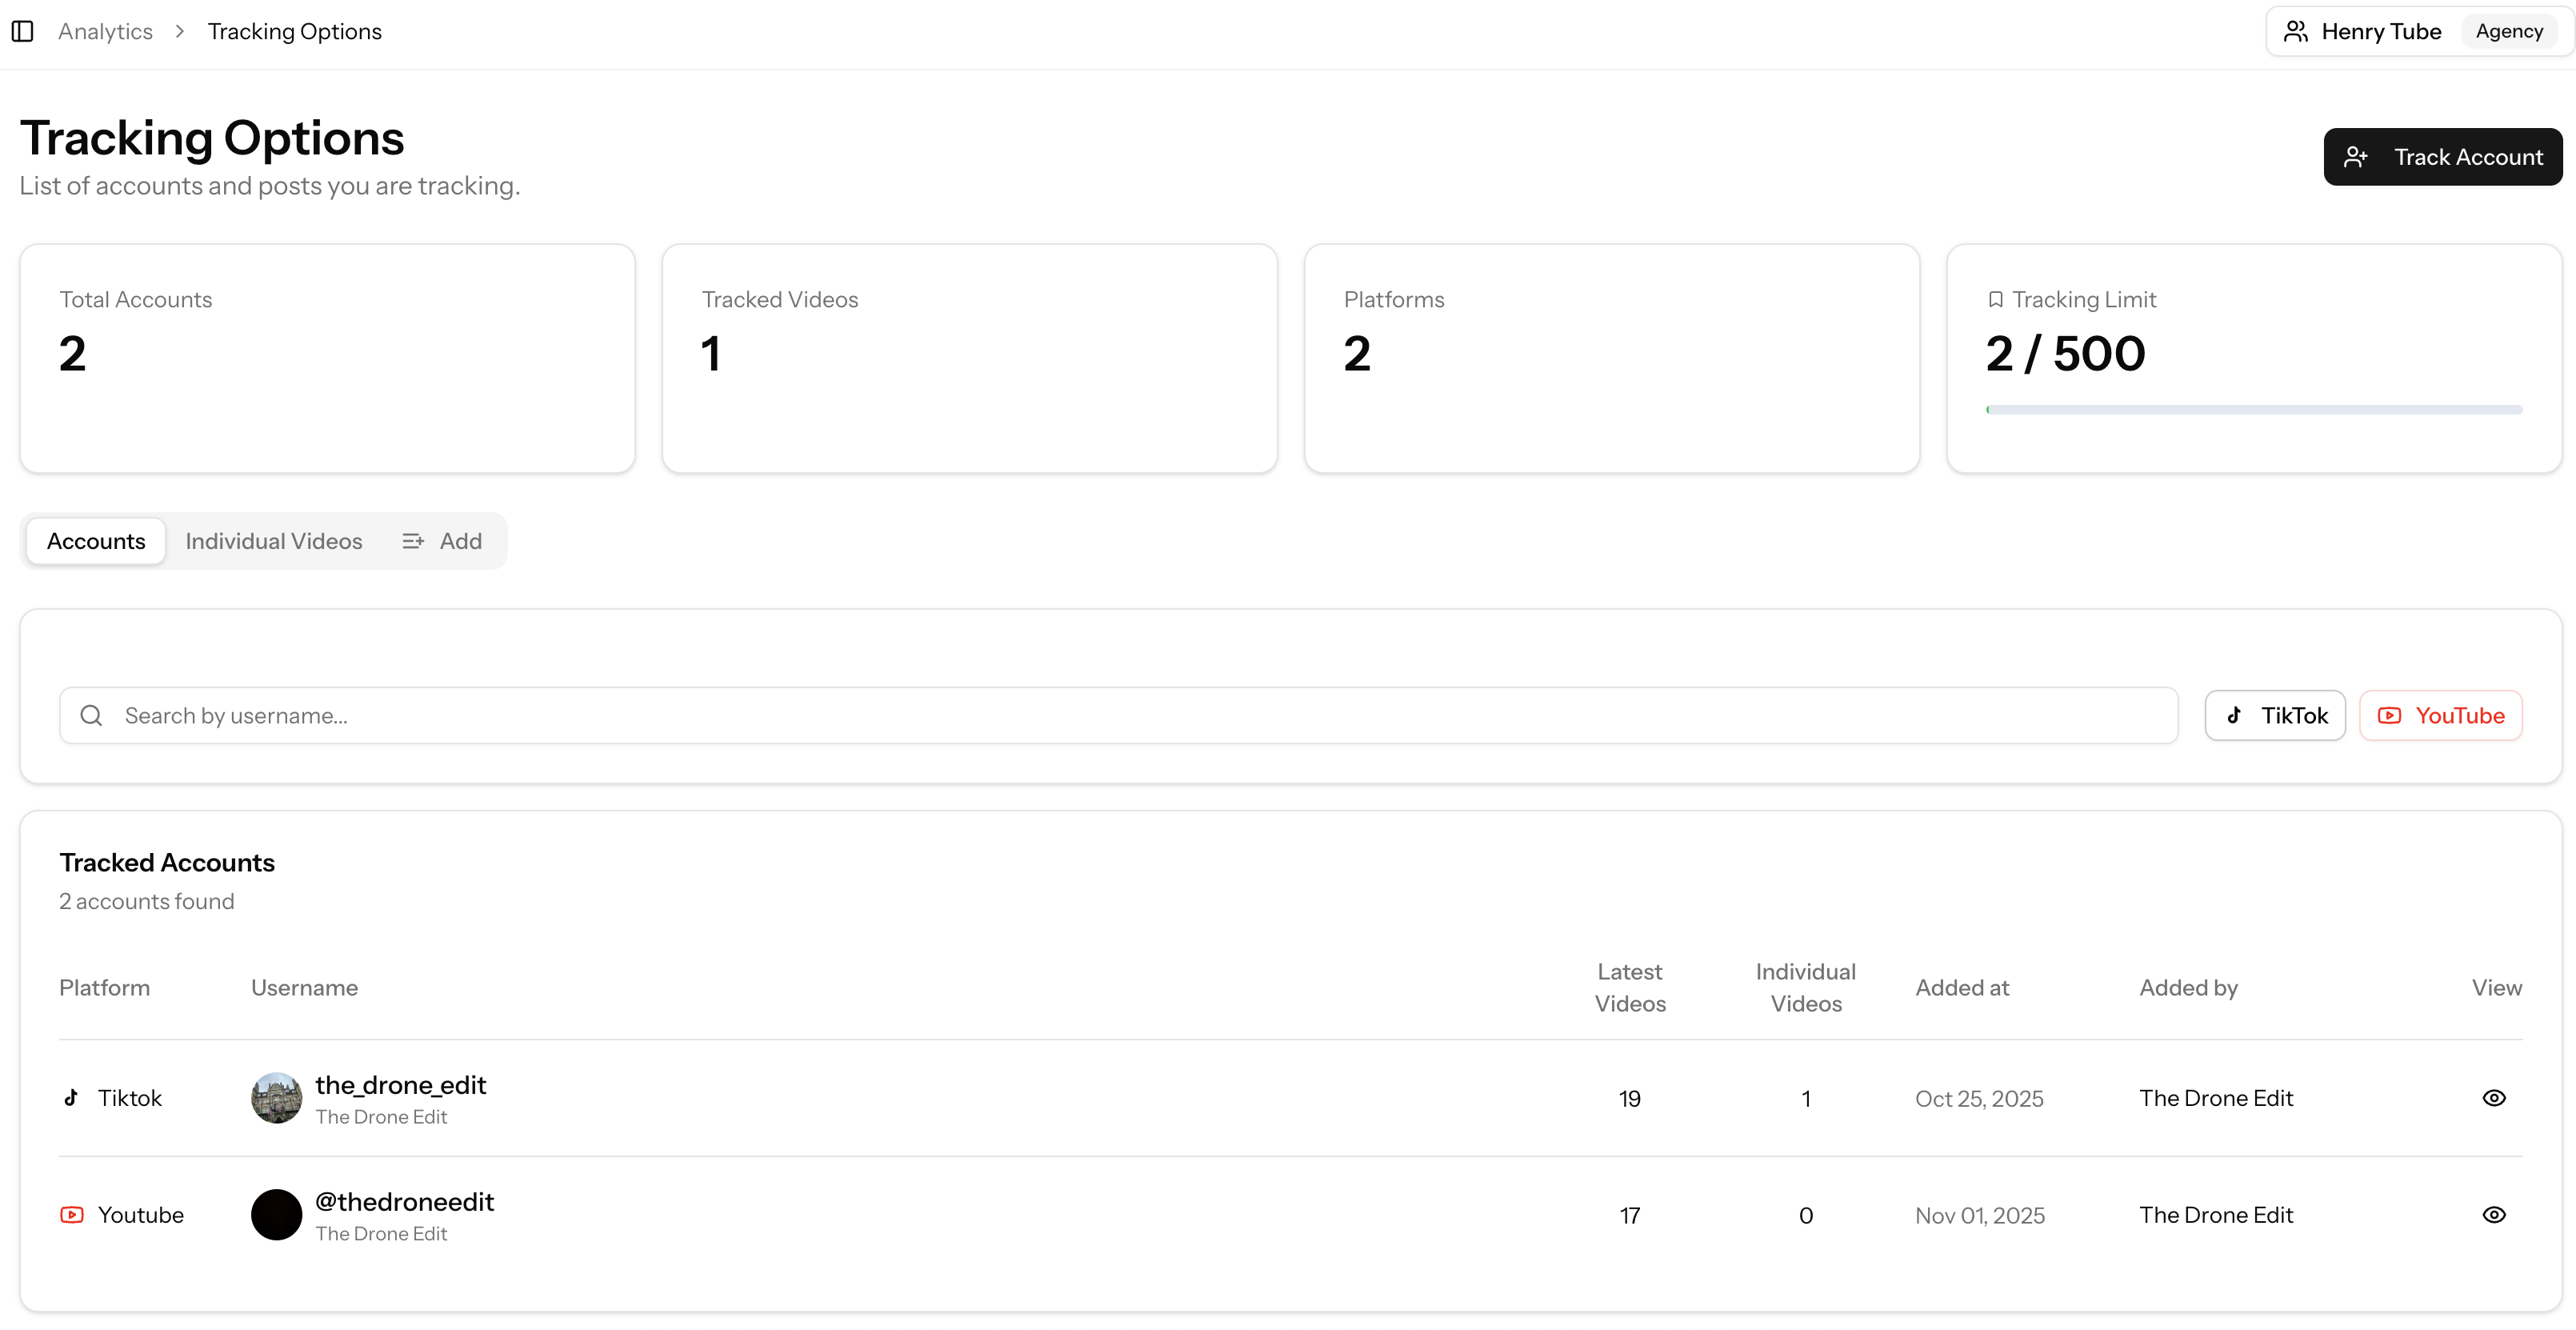Toggle the TikTok platform filter
Viewport: 2576px width, 1330px height.
tap(2275, 715)
